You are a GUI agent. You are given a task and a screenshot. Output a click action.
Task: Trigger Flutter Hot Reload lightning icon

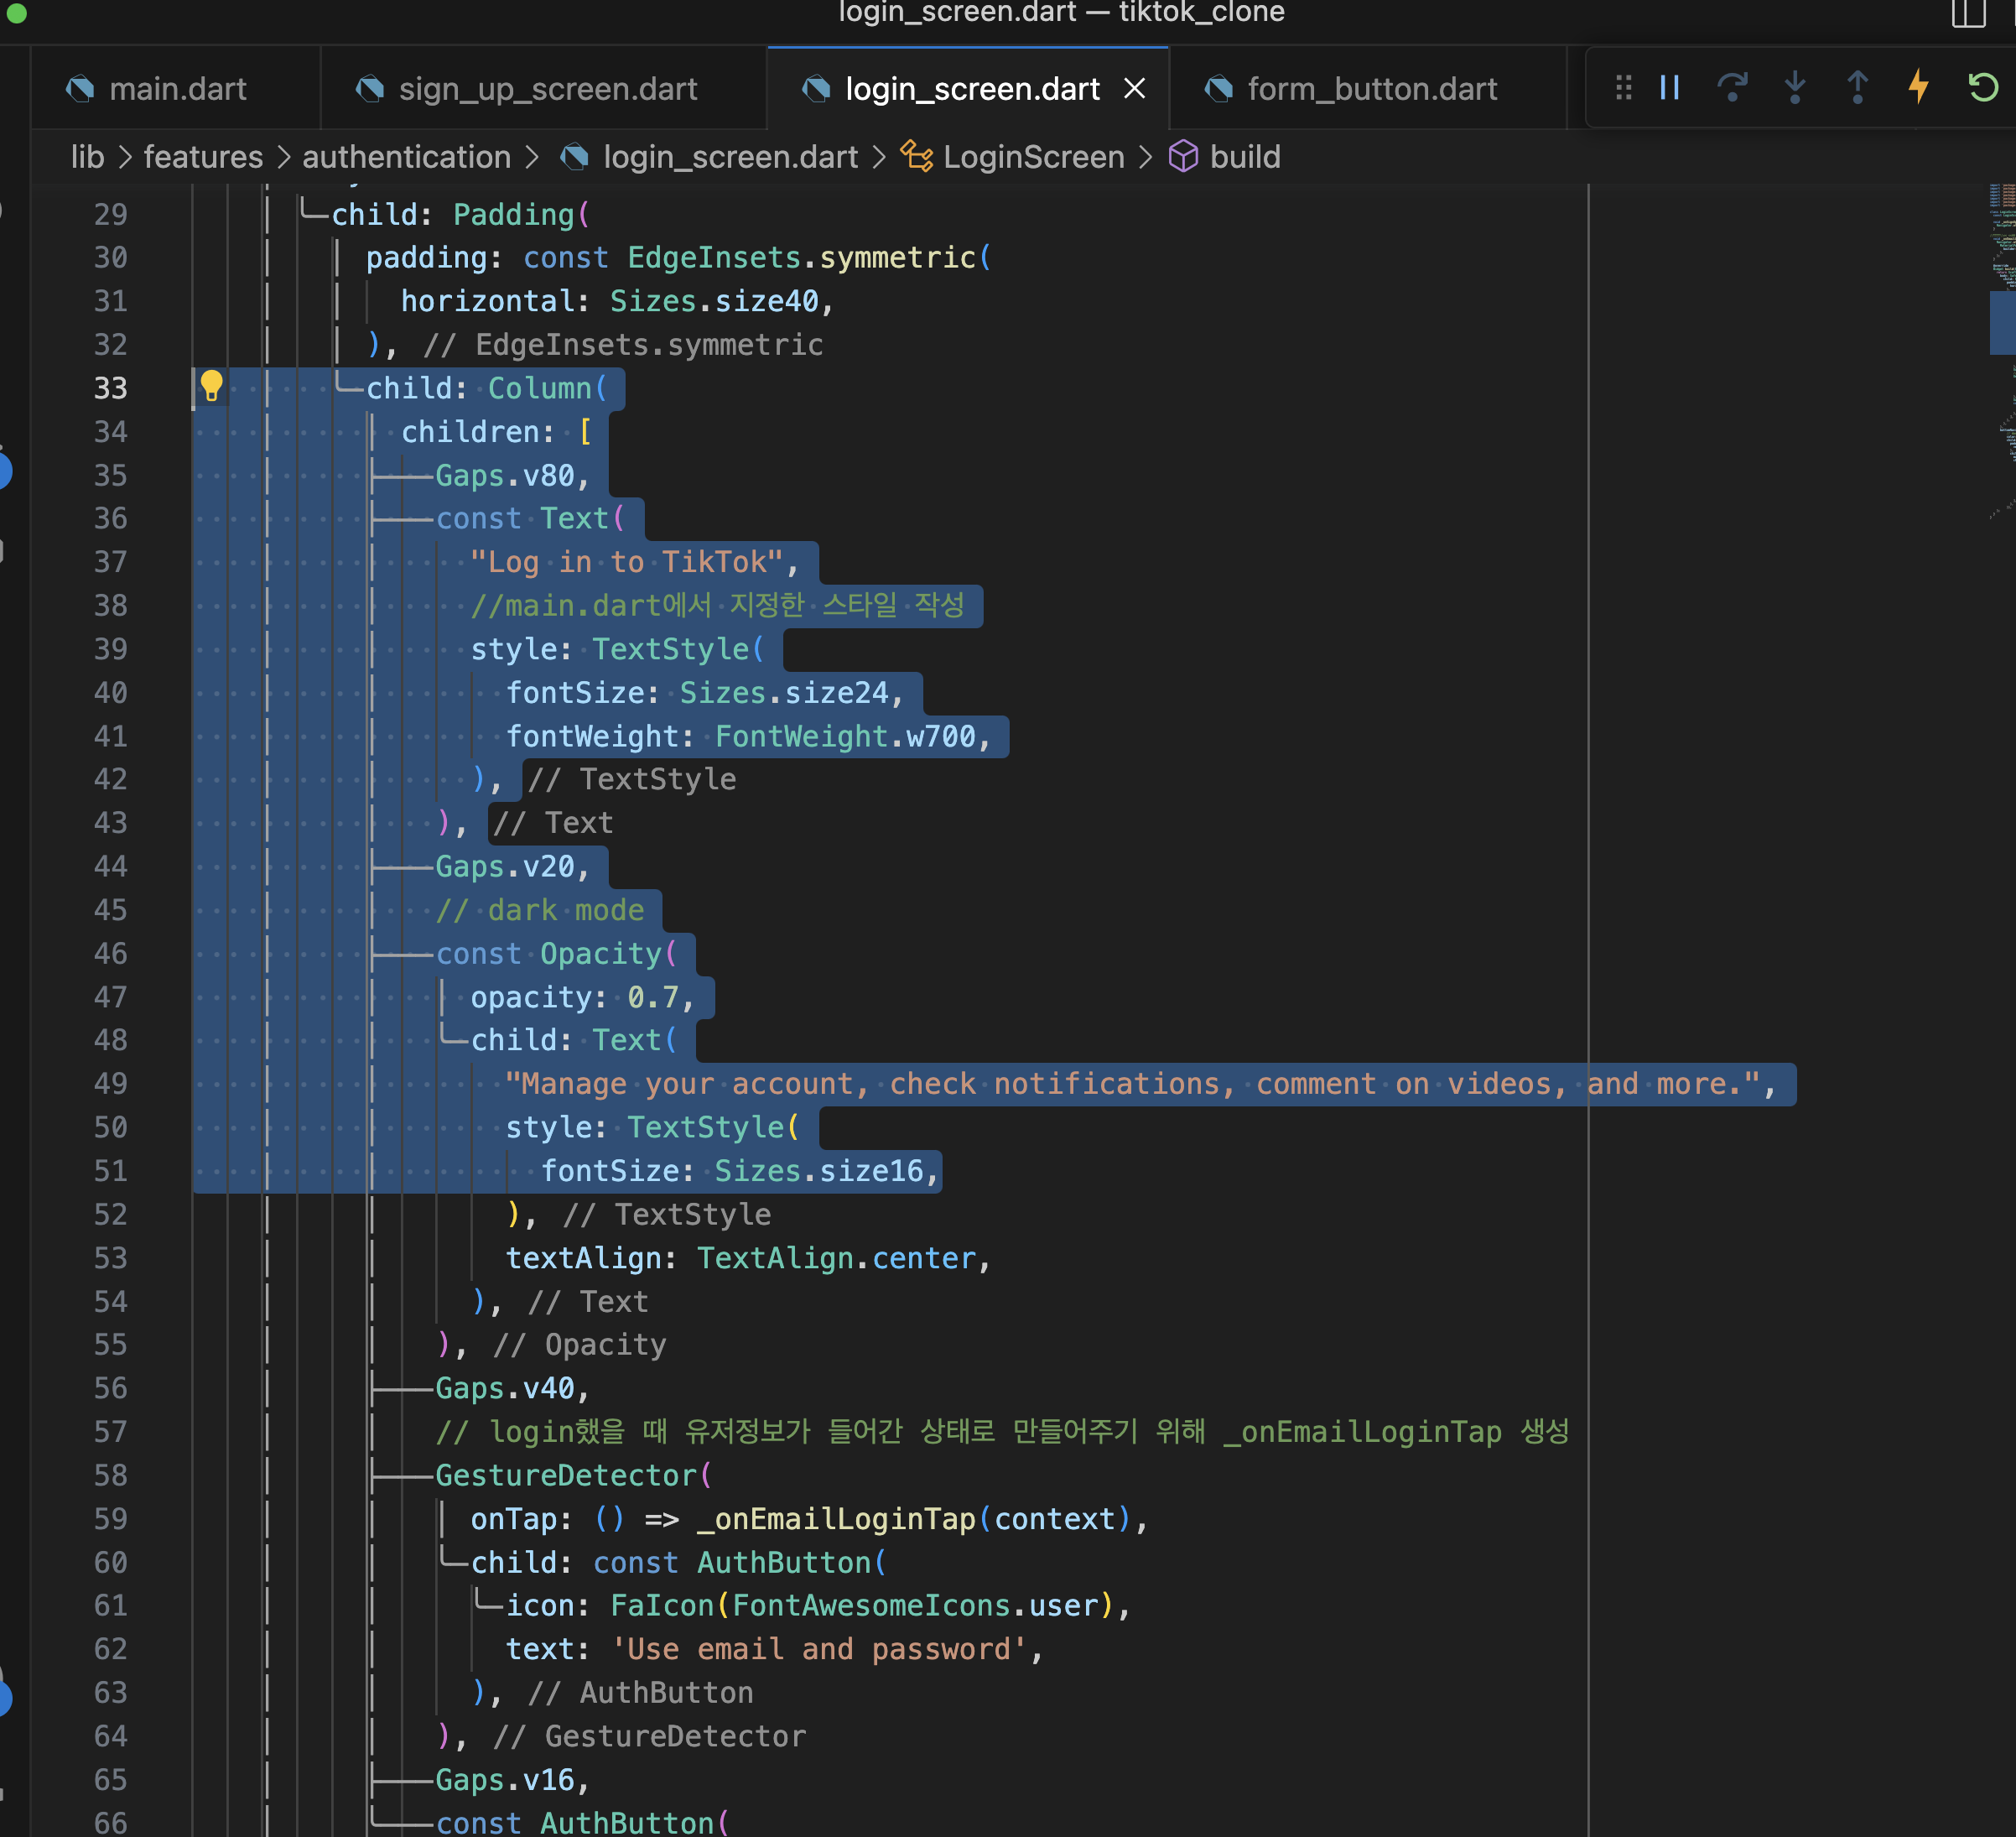pyautogui.click(x=1918, y=88)
